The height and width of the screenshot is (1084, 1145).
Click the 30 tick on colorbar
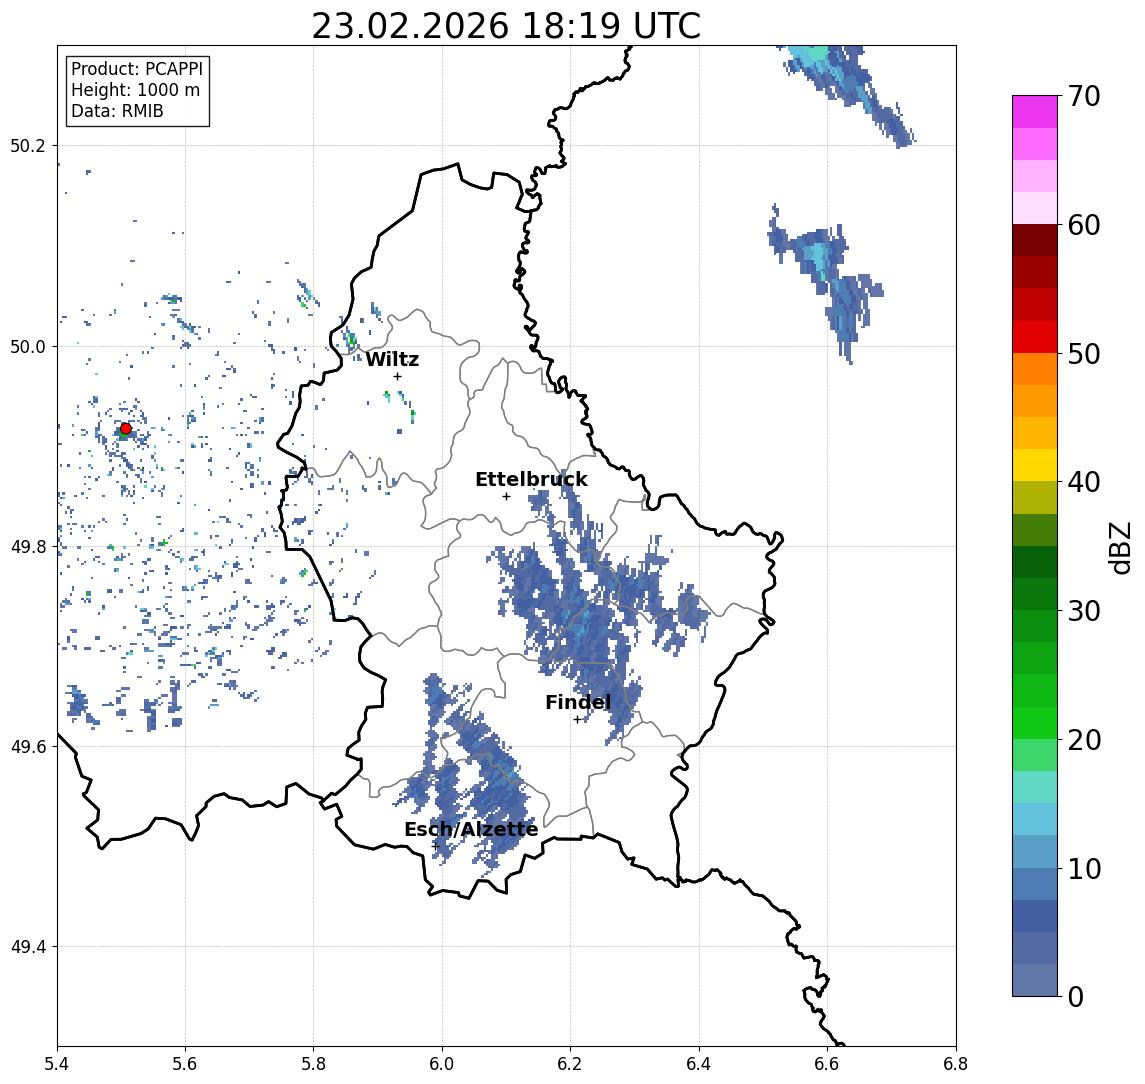point(1084,611)
